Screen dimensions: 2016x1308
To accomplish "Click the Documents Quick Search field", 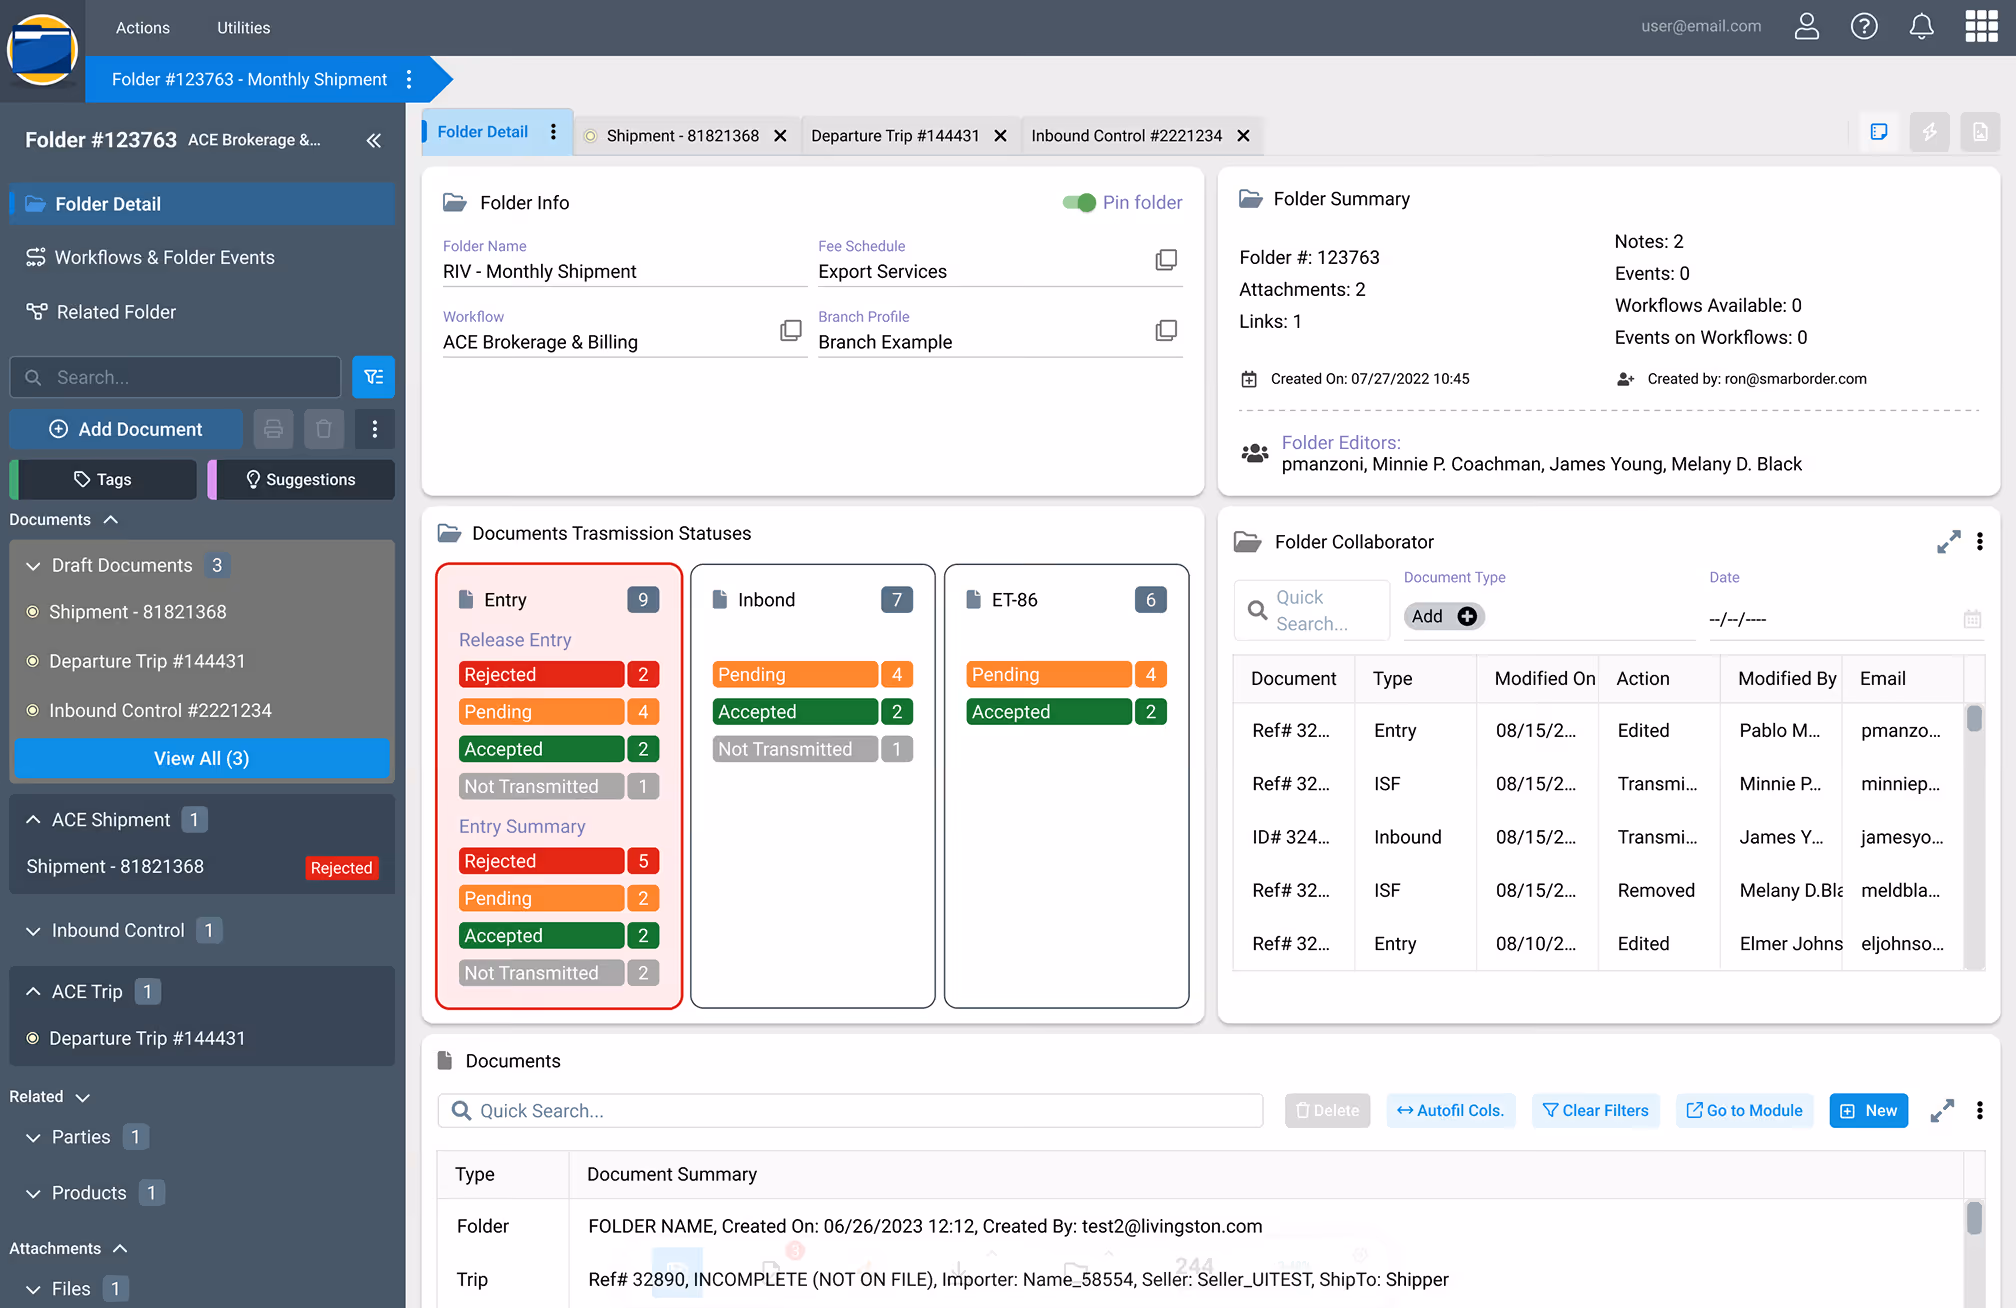I will [x=850, y=1111].
